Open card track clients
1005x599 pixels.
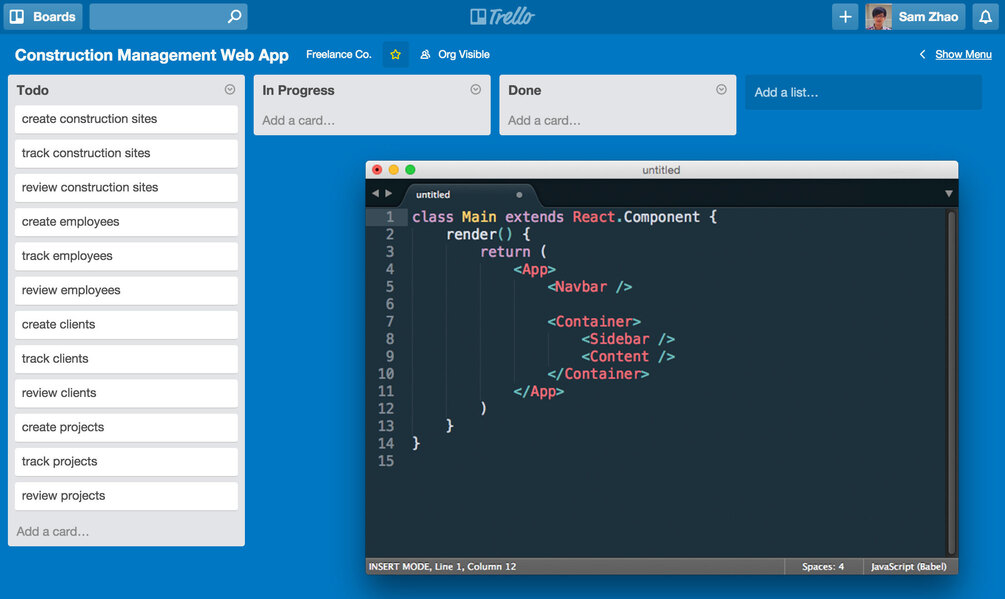coord(126,359)
